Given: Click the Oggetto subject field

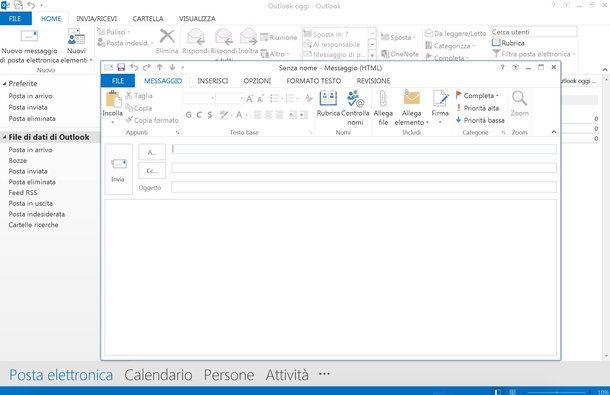Looking at the screenshot, I should click(x=364, y=187).
